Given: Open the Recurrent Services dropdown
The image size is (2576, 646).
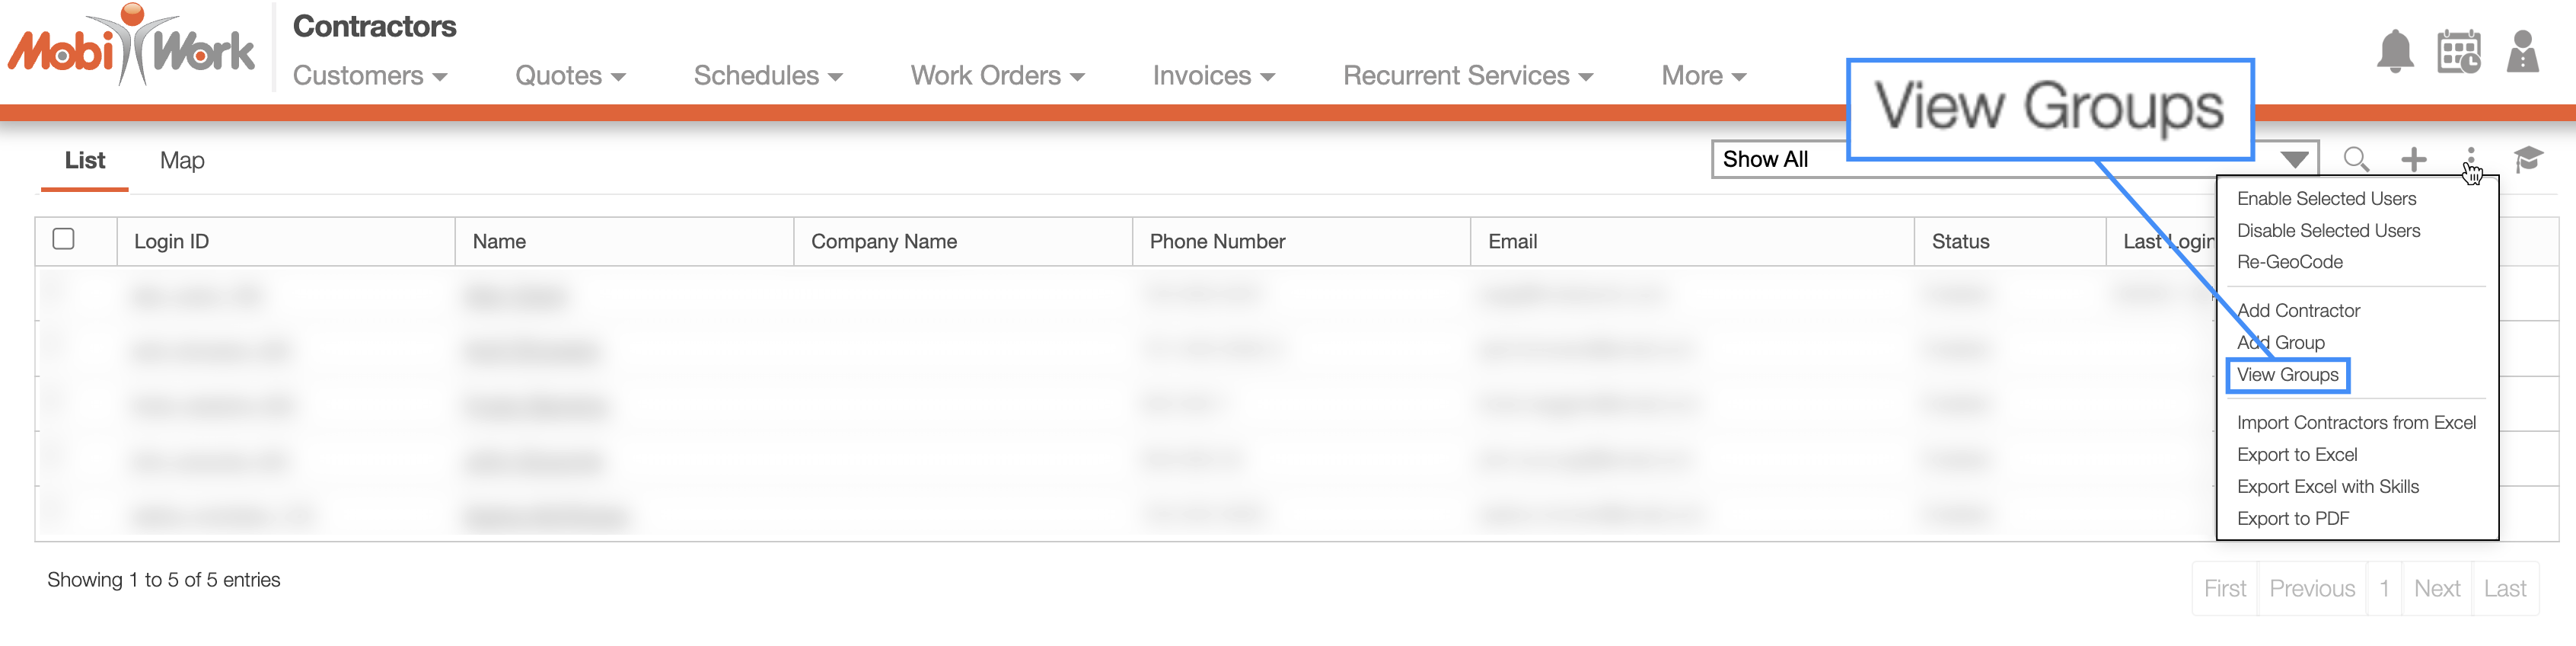Looking at the screenshot, I should pos(1467,76).
